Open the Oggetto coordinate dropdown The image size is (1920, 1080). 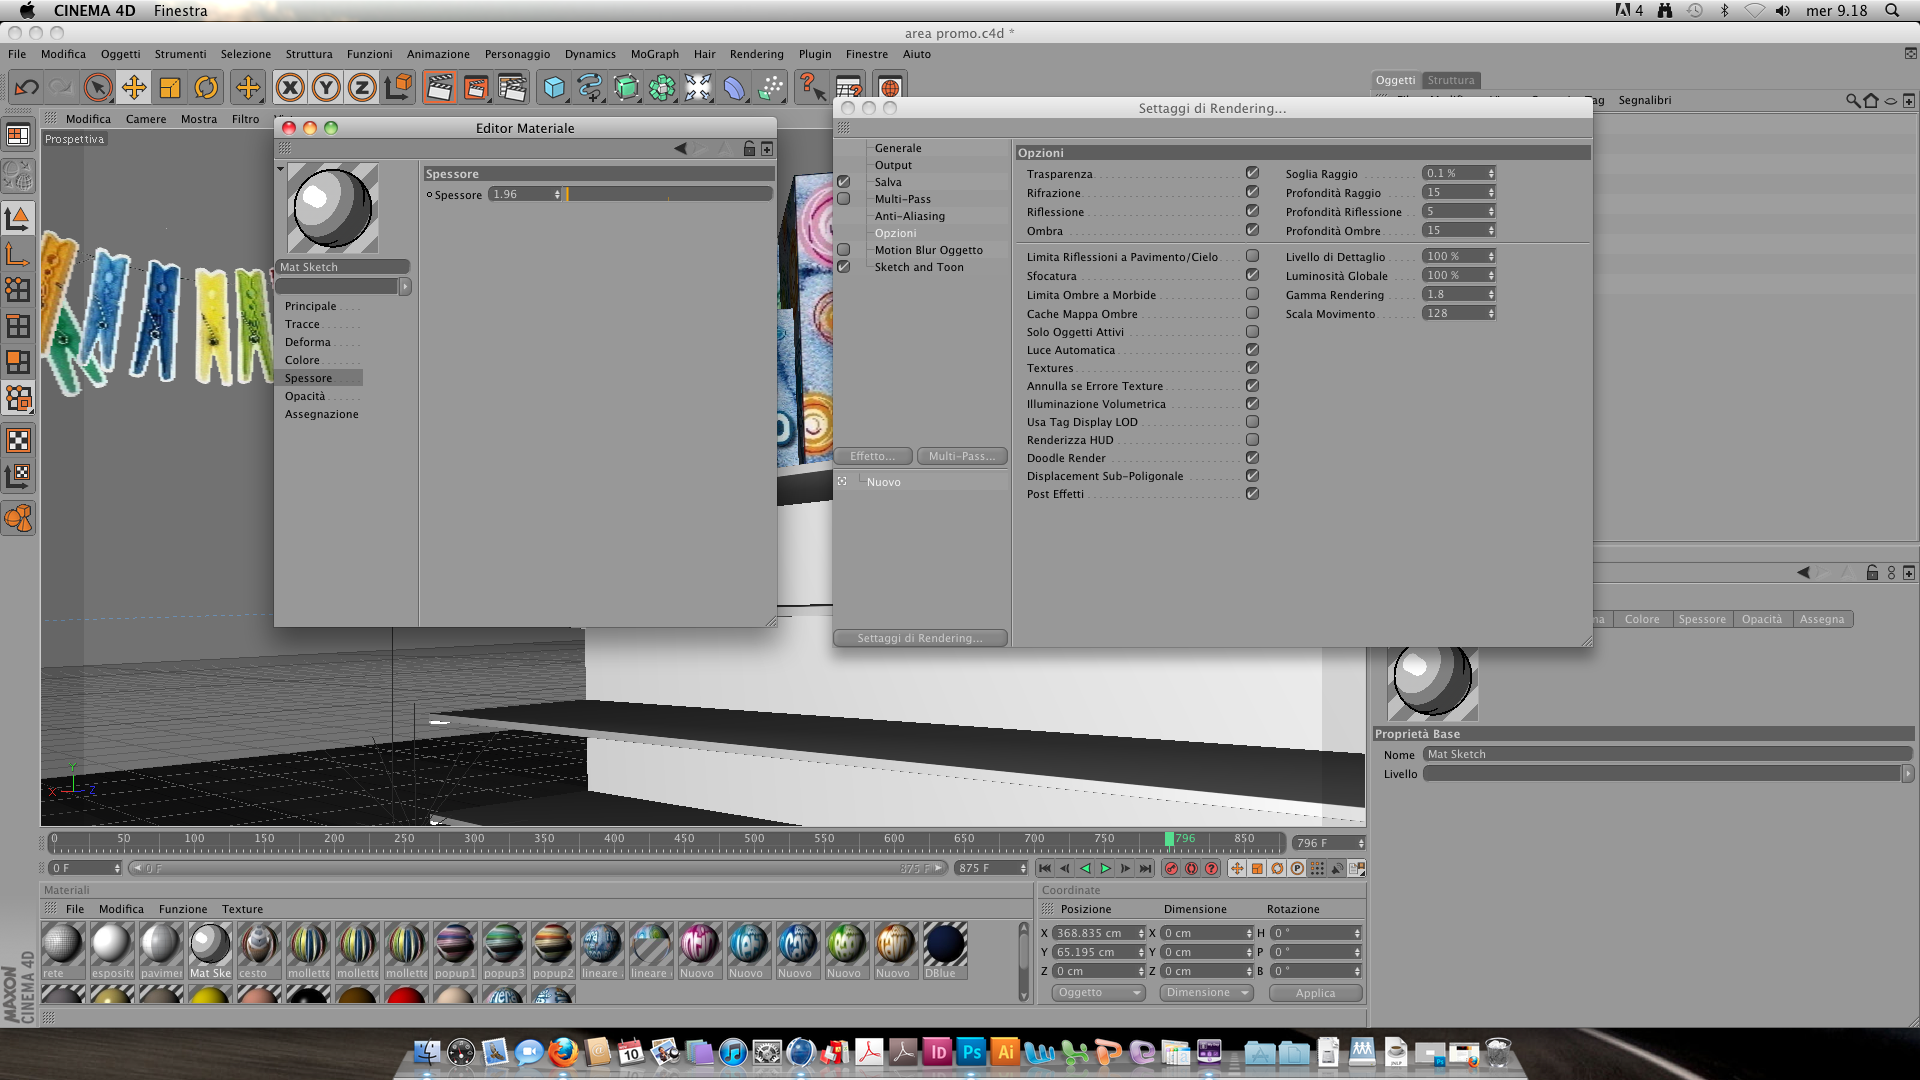pos(1098,993)
